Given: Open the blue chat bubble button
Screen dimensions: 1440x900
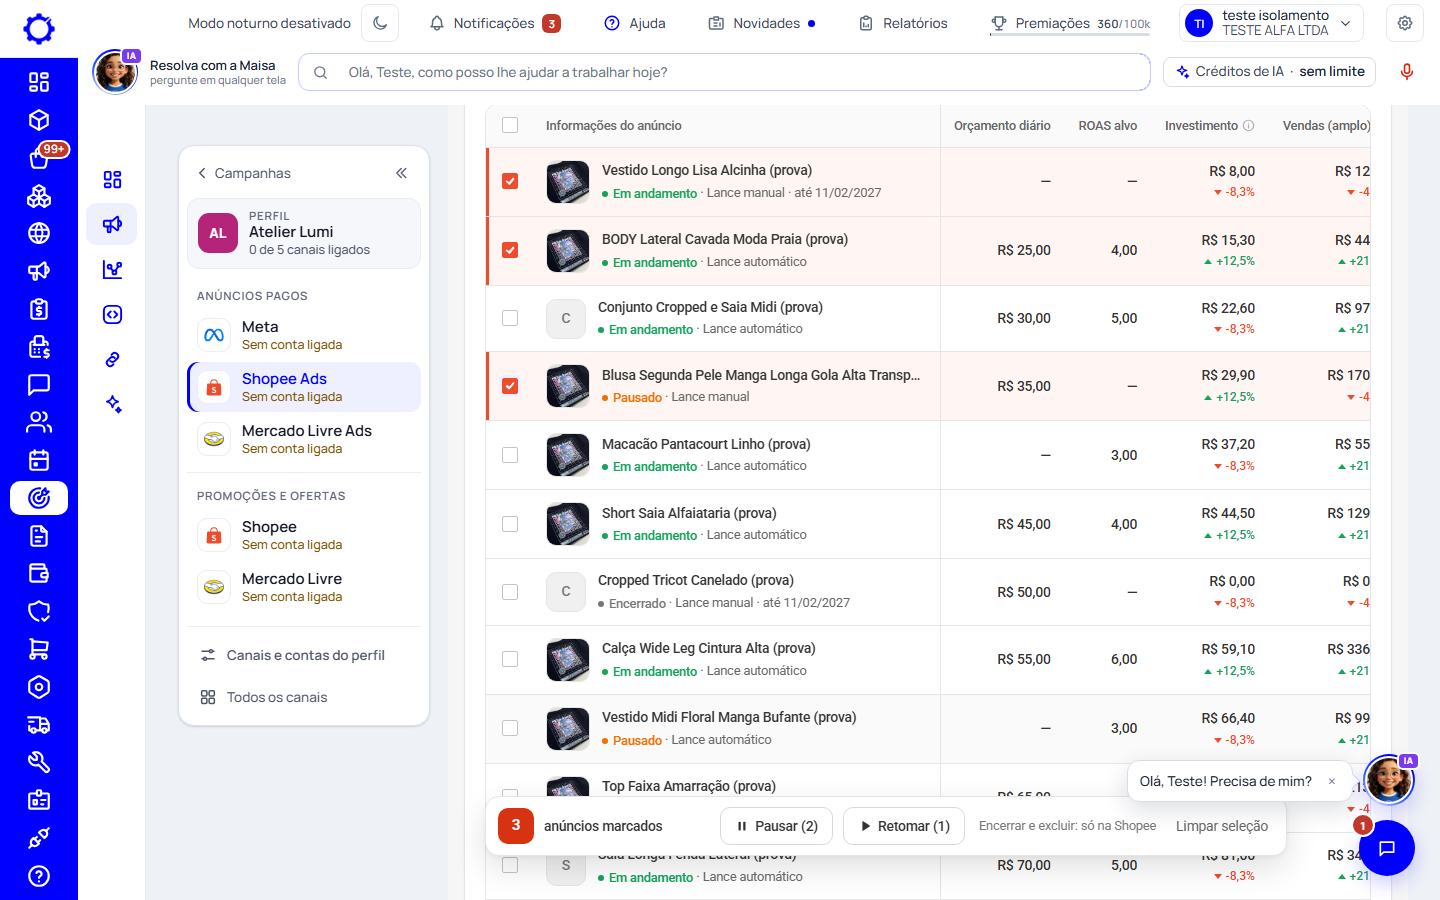Looking at the screenshot, I should (x=1387, y=848).
